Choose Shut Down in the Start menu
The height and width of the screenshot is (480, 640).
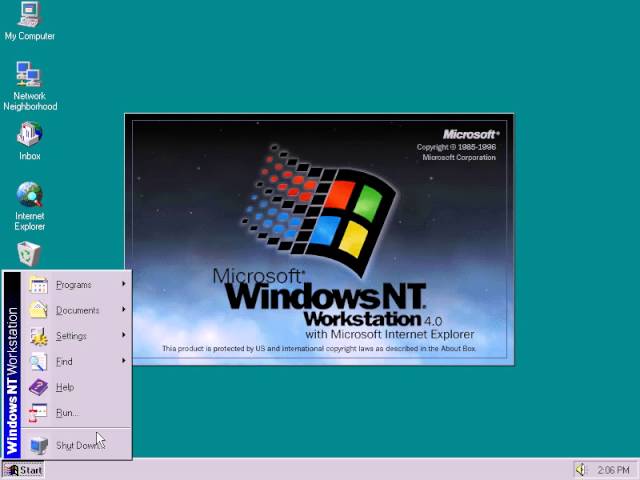pyautogui.click(x=76, y=445)
